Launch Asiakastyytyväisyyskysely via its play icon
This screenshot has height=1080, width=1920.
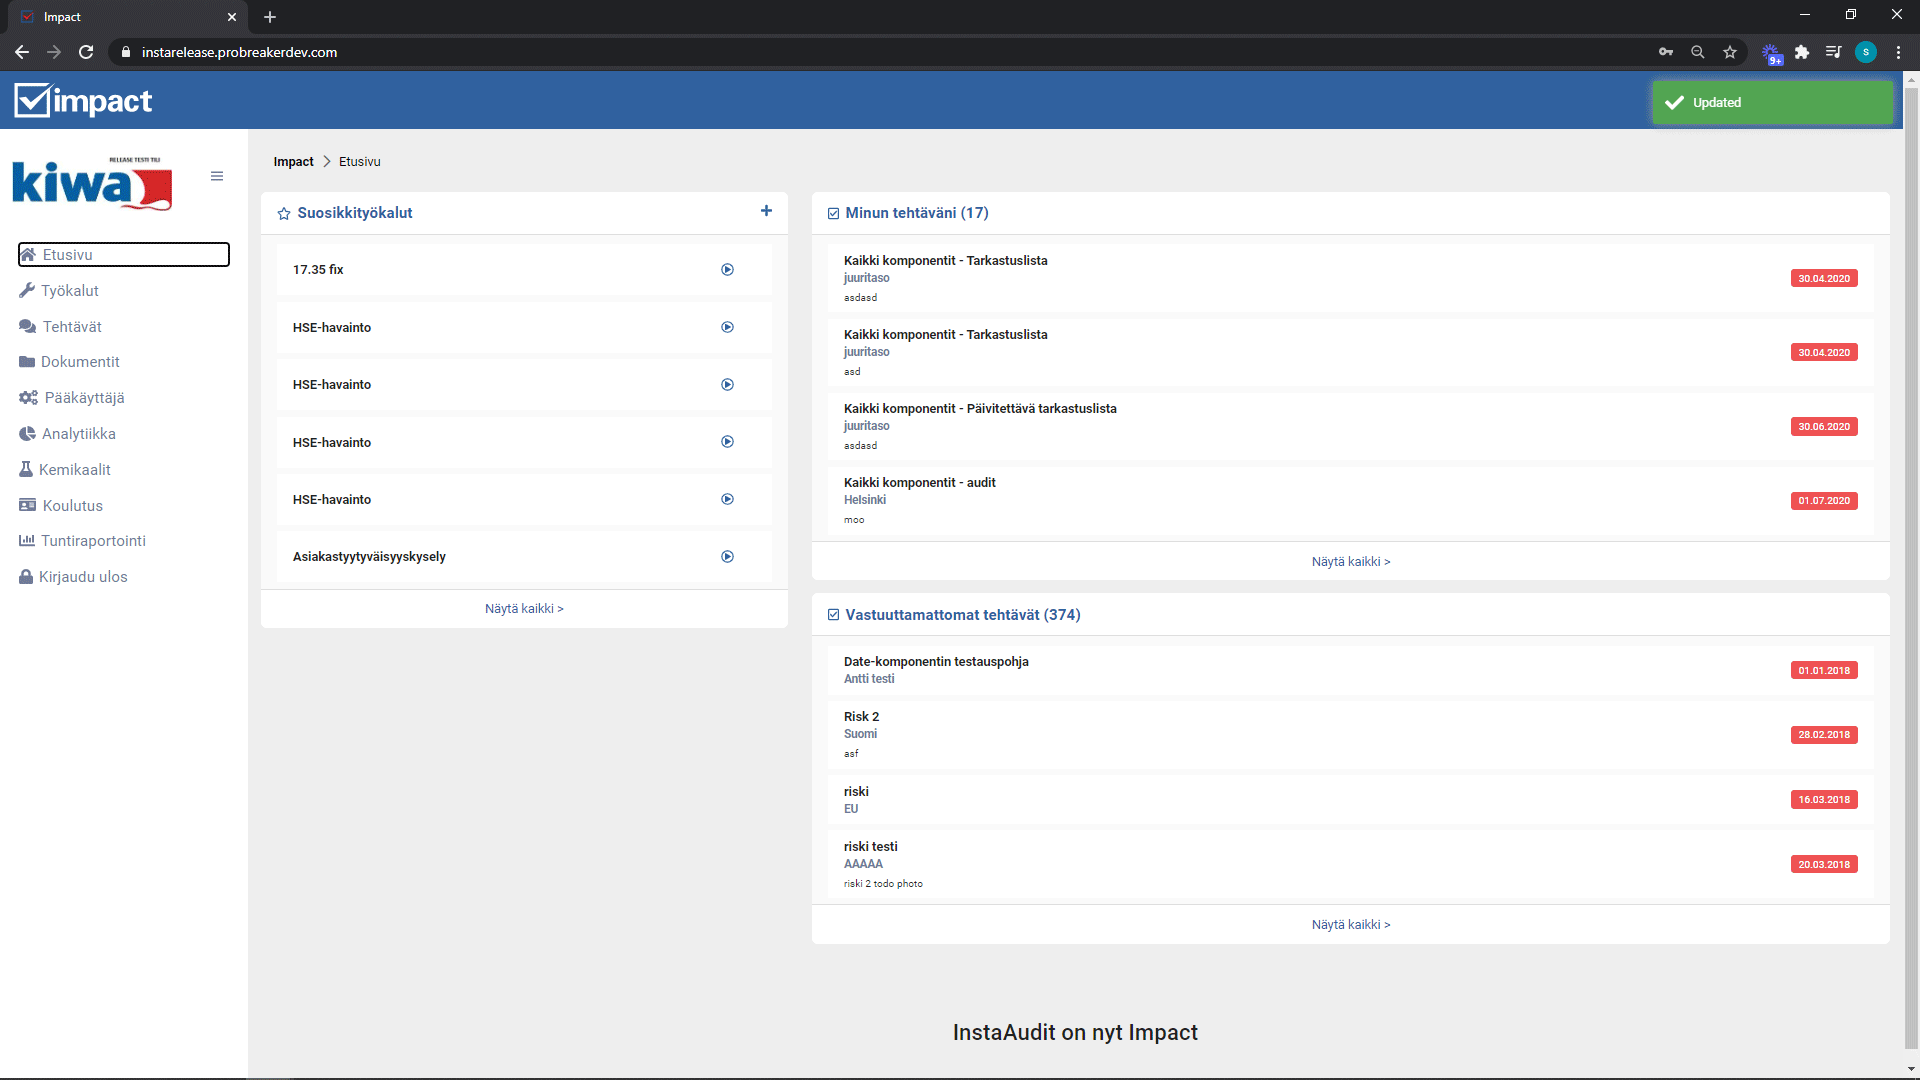[x=727, y=557]
